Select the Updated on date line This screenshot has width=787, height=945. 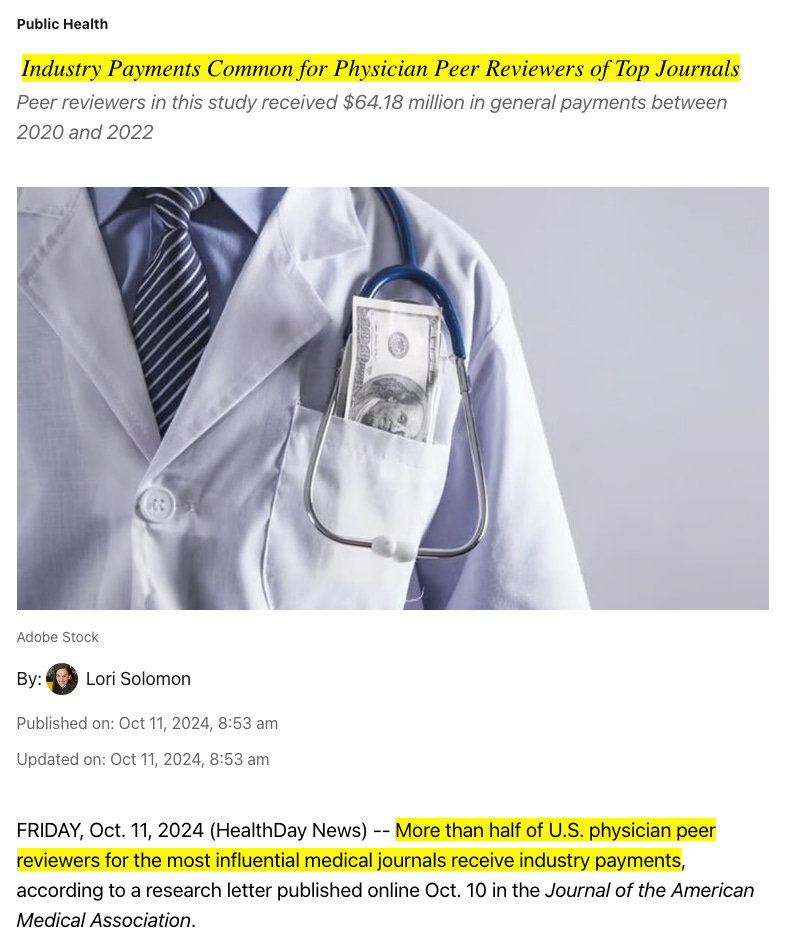tap(143, 759)
